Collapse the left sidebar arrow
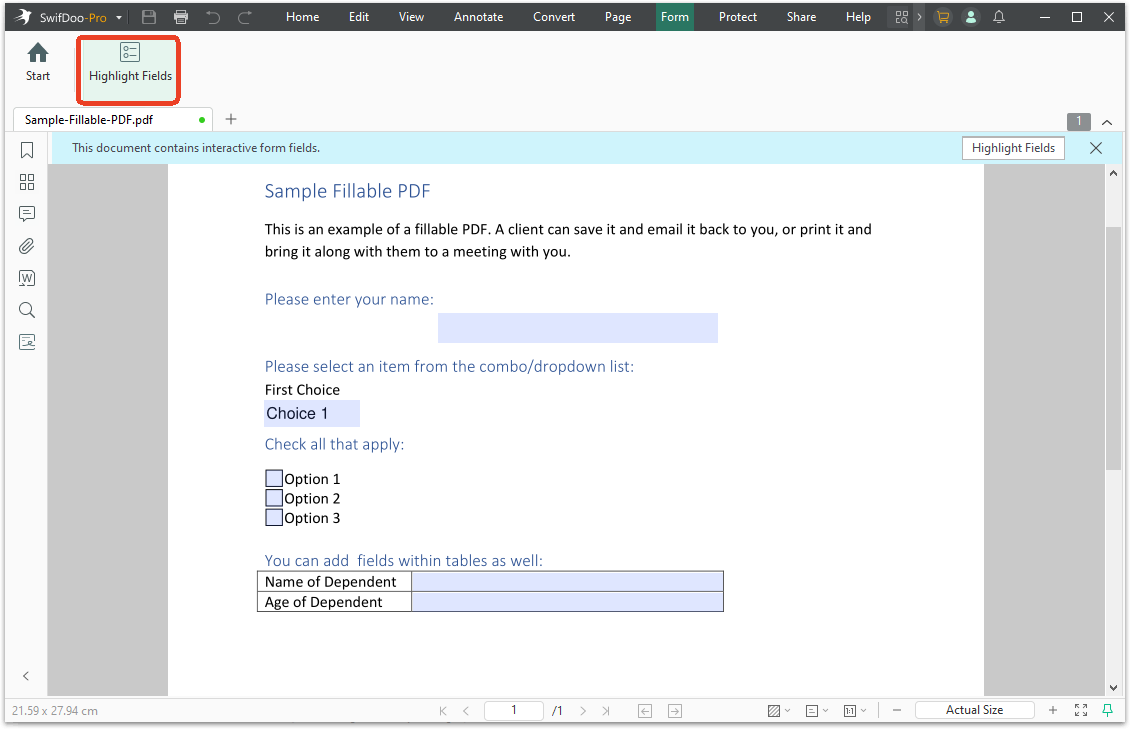 point(26,676)
